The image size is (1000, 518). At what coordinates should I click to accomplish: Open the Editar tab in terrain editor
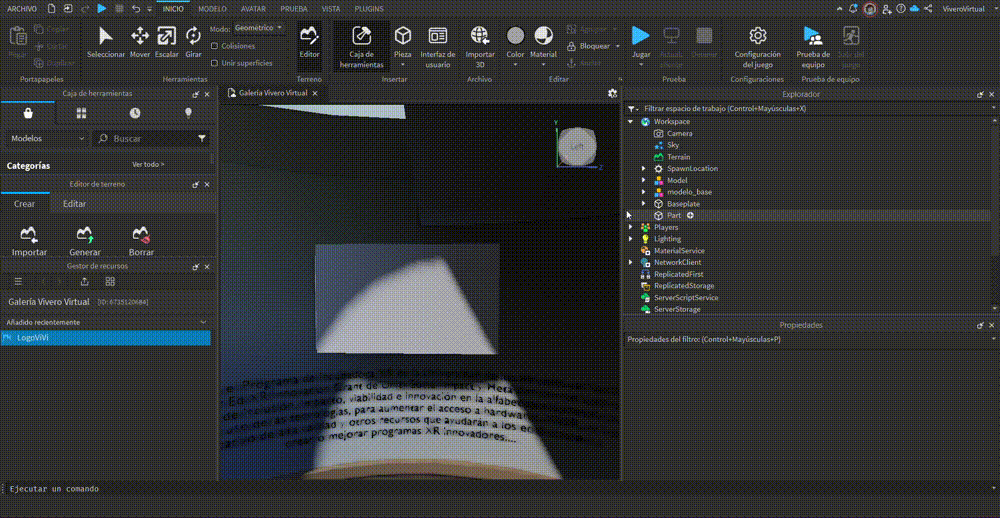click(x=74, y=204)
